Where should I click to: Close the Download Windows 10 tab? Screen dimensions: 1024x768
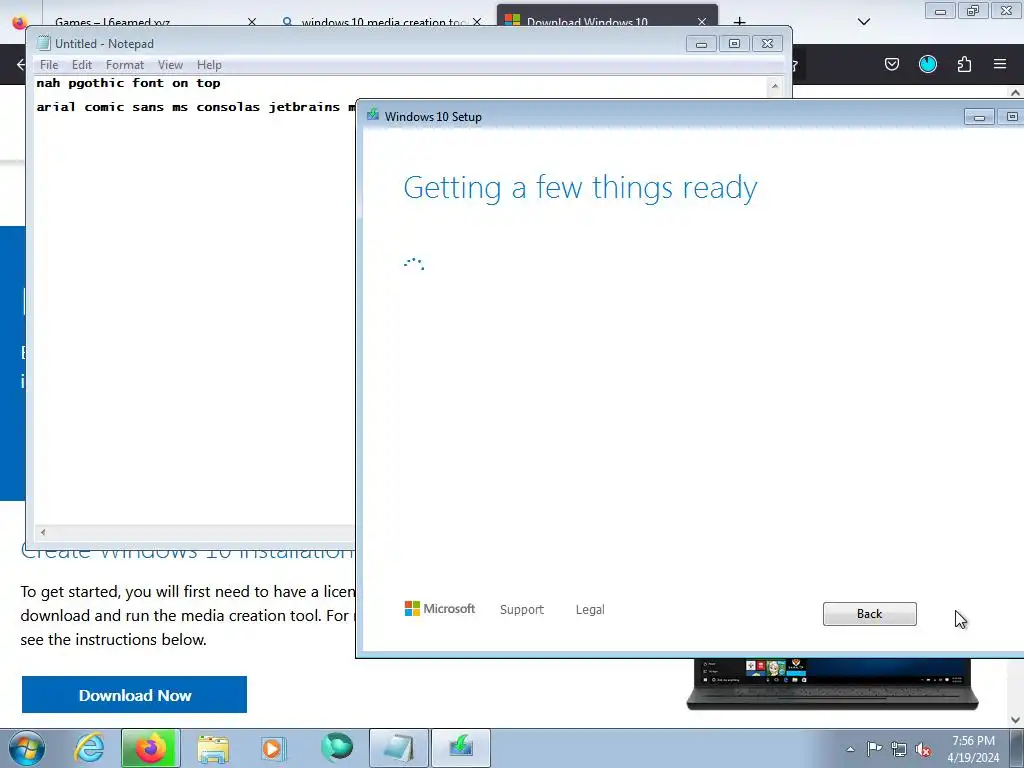click(x=702, y=22)
